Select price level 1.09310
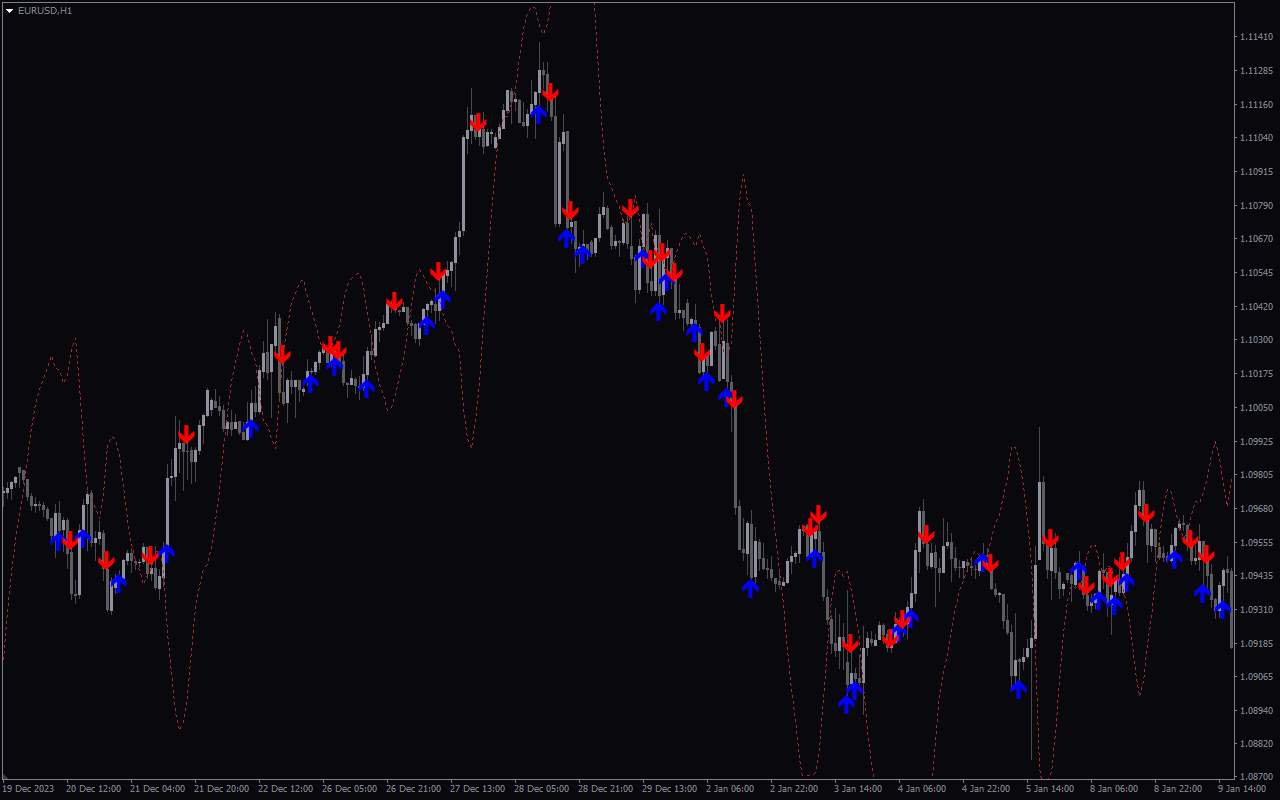1280x800 pixels. coord(1256,610)
